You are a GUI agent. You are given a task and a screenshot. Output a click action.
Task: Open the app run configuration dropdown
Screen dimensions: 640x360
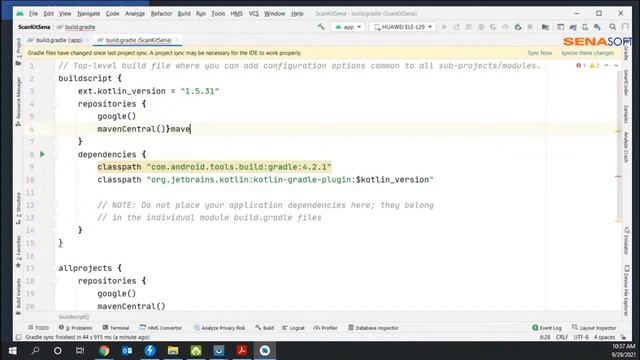point(348,27)
